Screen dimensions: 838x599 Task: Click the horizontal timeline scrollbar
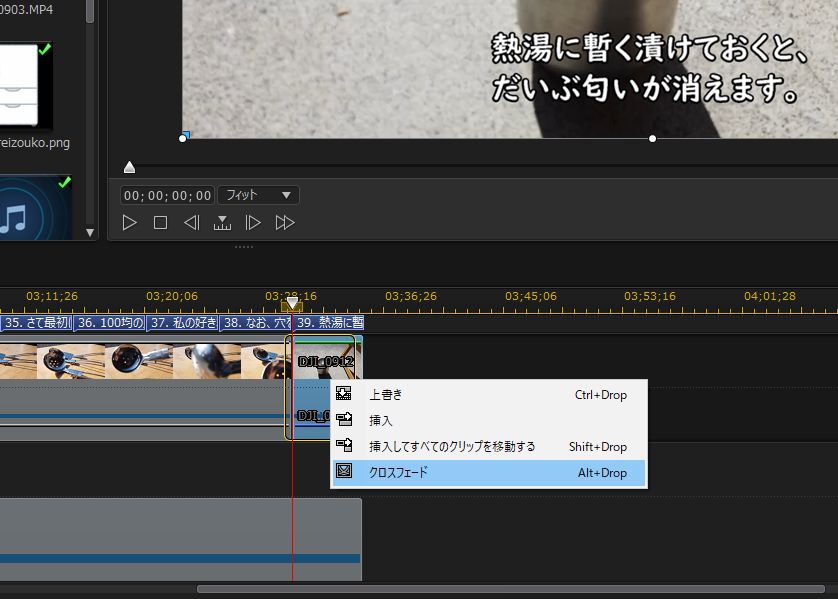510,589
